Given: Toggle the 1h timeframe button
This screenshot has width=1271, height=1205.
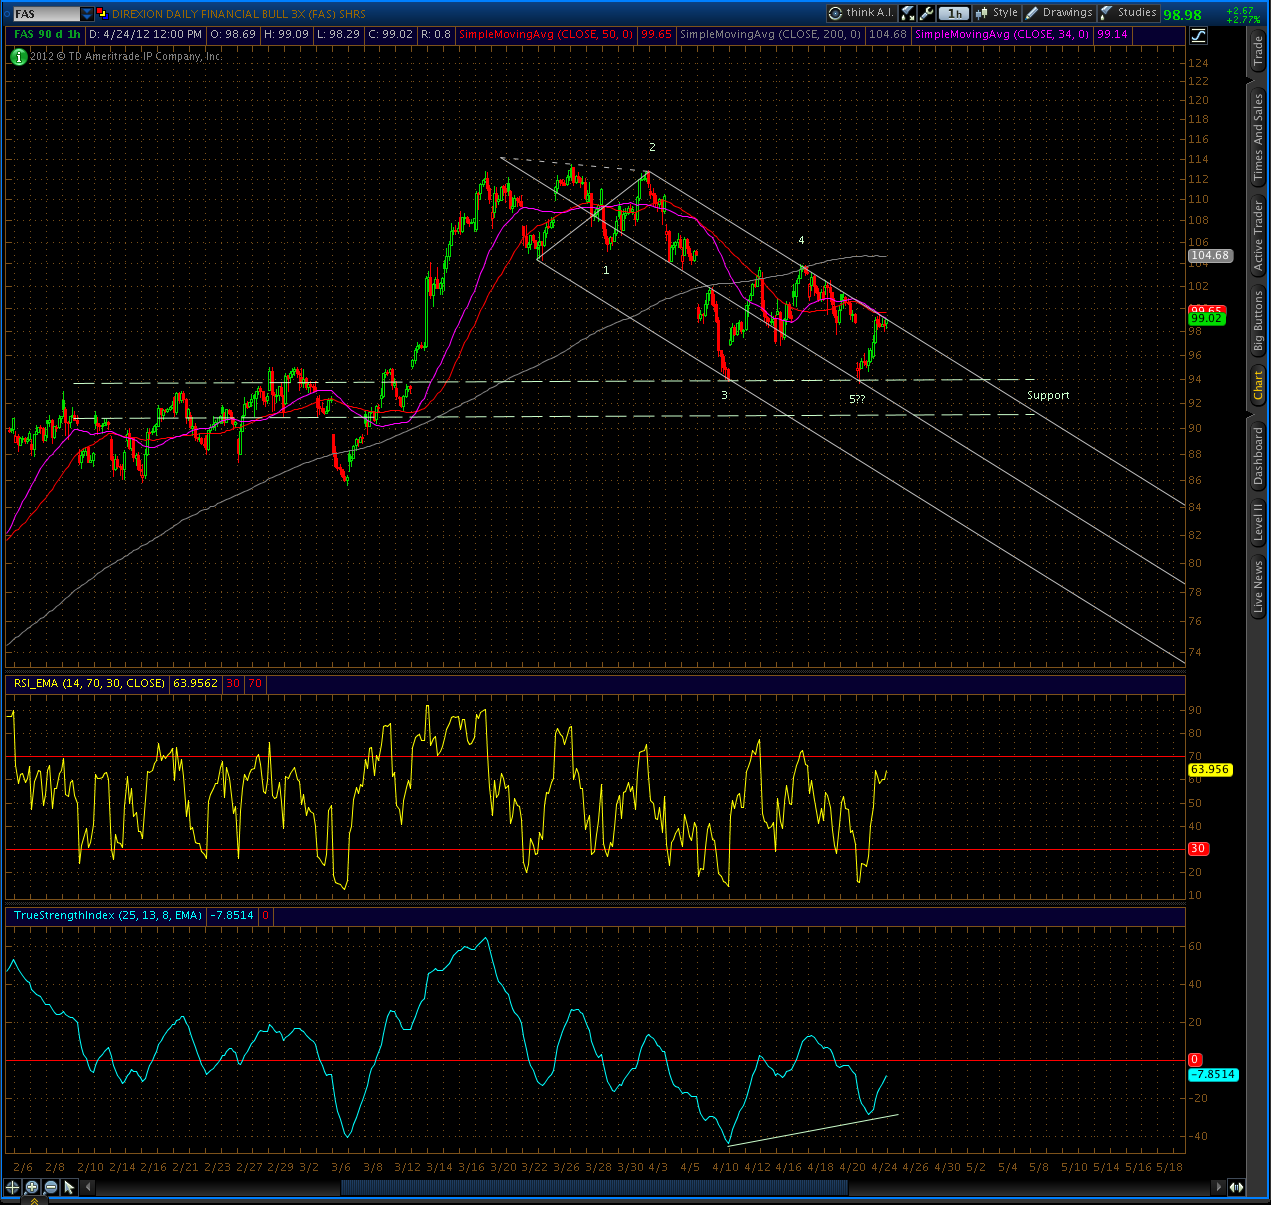Looking at the screenshot, I should [x=954, y=13].
